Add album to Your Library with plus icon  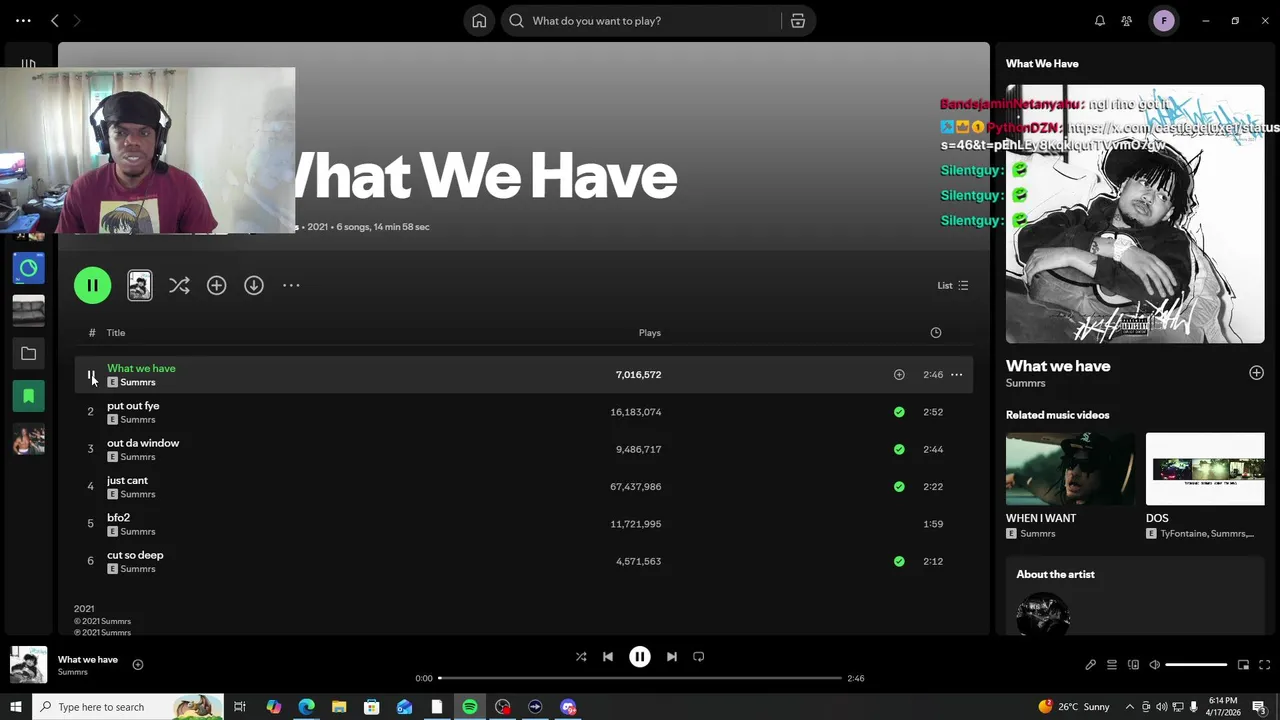[x=217, y=286]
